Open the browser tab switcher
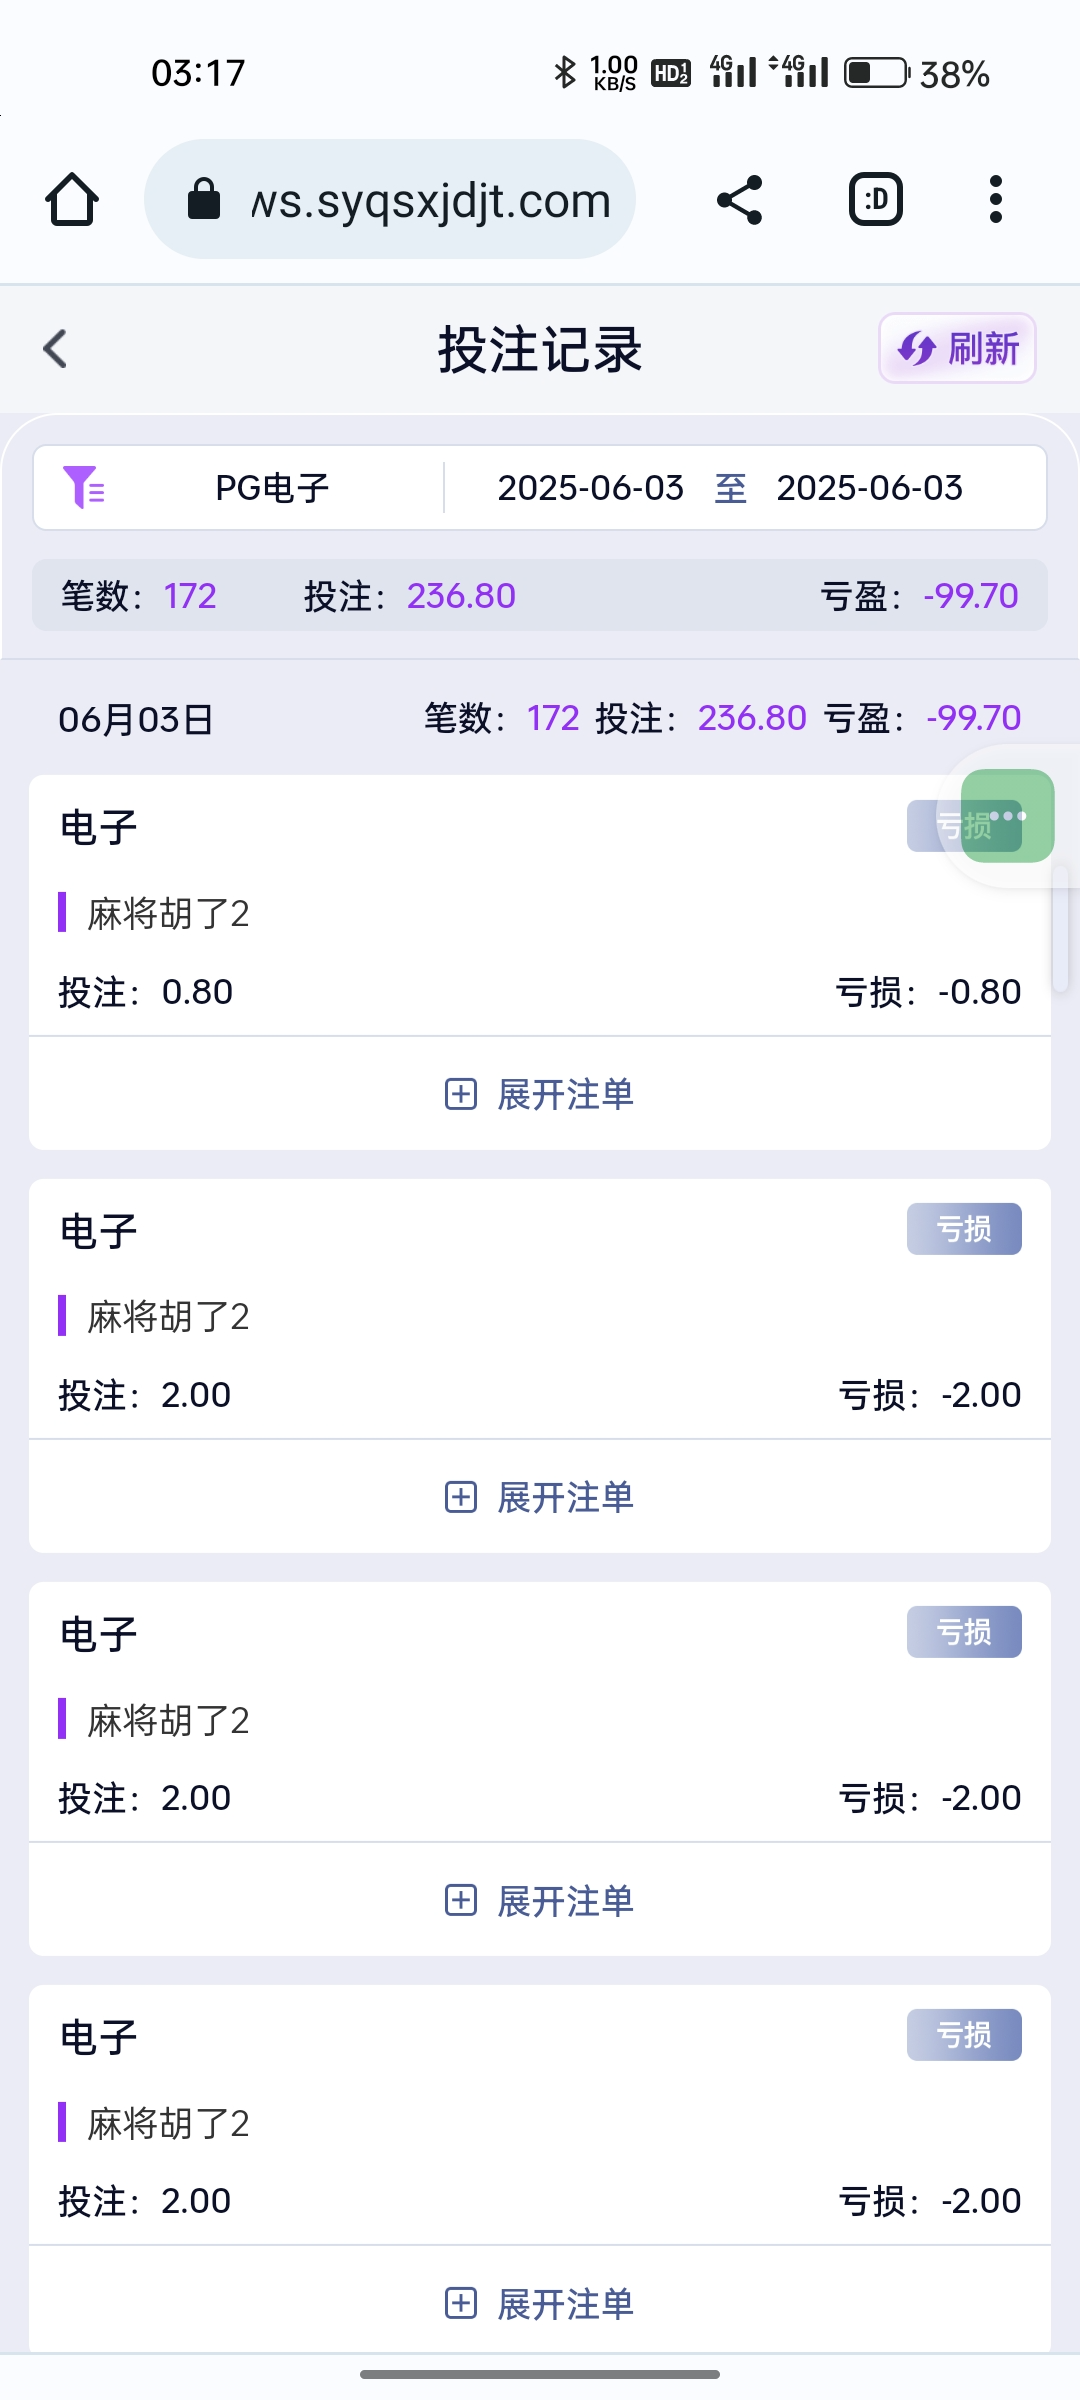Viewport: 1080px width, 2400px height. click(876, 200)
